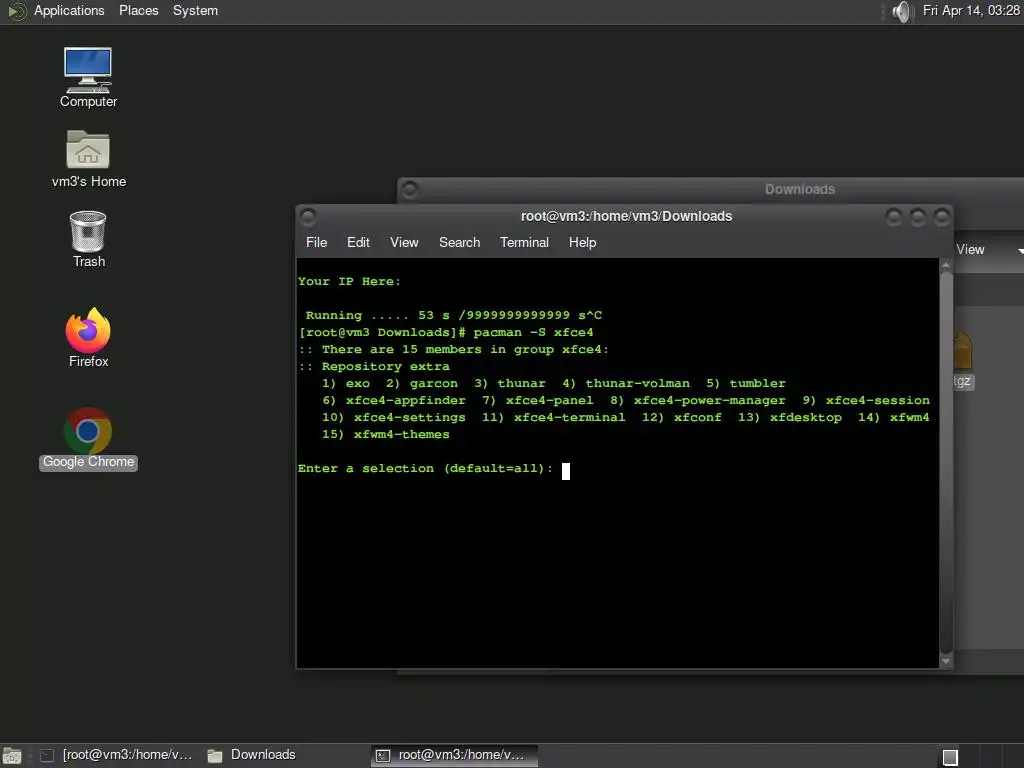Open the terminal Edit menu
This screenshot has width=1024, height=768.
[358, 243]
